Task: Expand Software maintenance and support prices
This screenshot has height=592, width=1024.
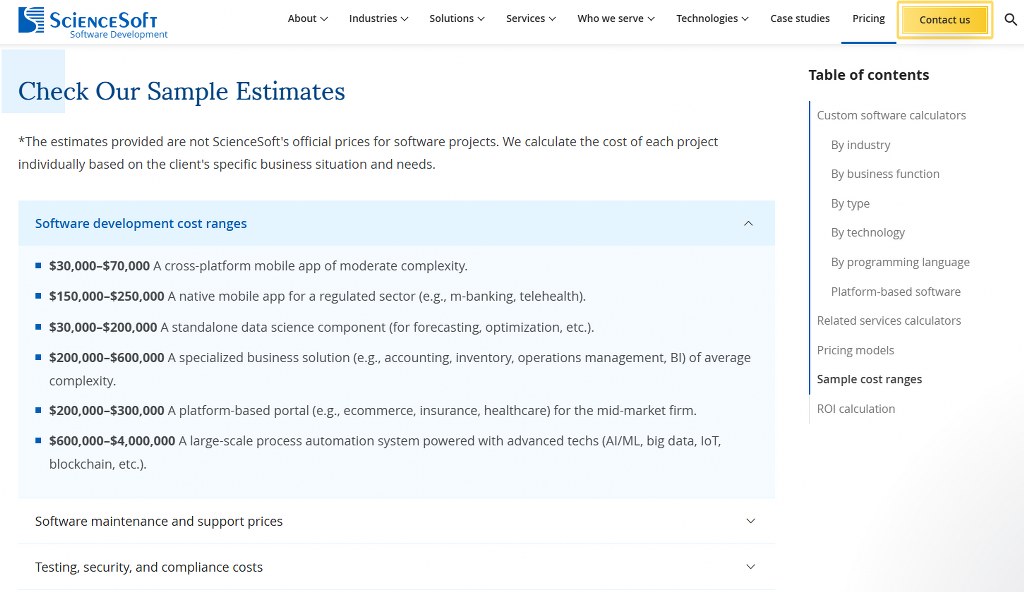Action: (396, 521)
